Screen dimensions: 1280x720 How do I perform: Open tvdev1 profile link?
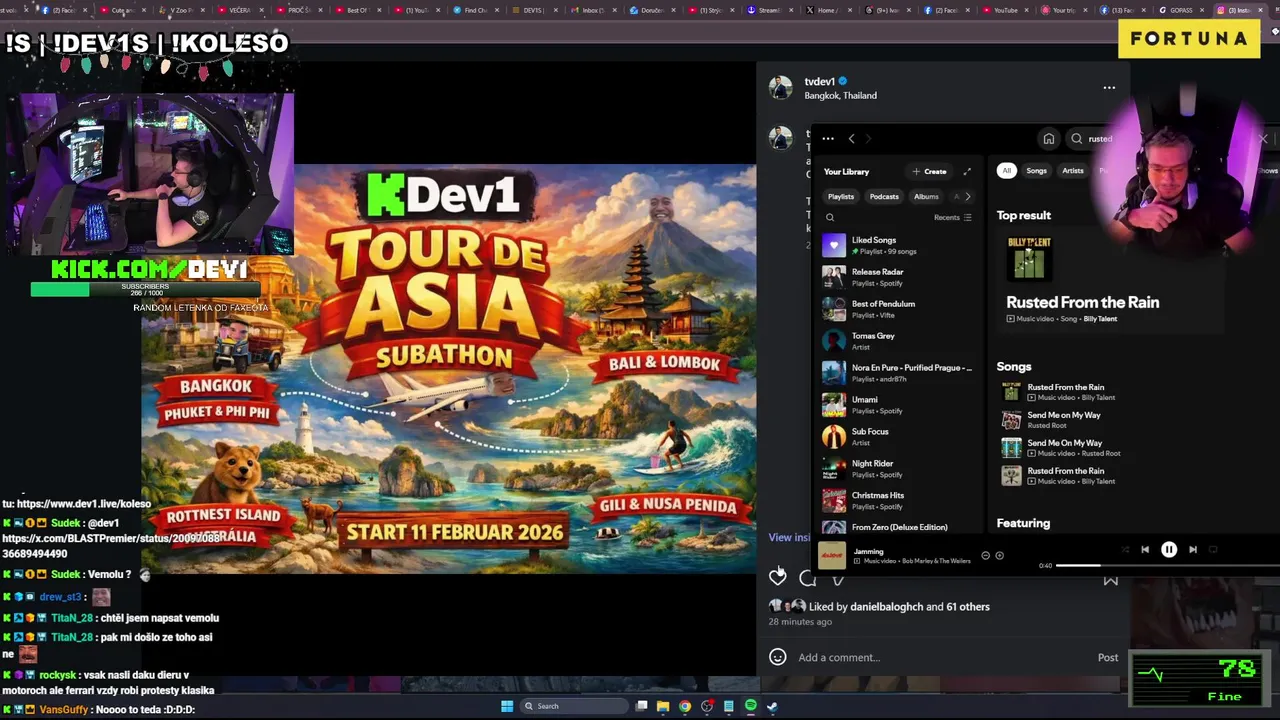coord(819,82)
